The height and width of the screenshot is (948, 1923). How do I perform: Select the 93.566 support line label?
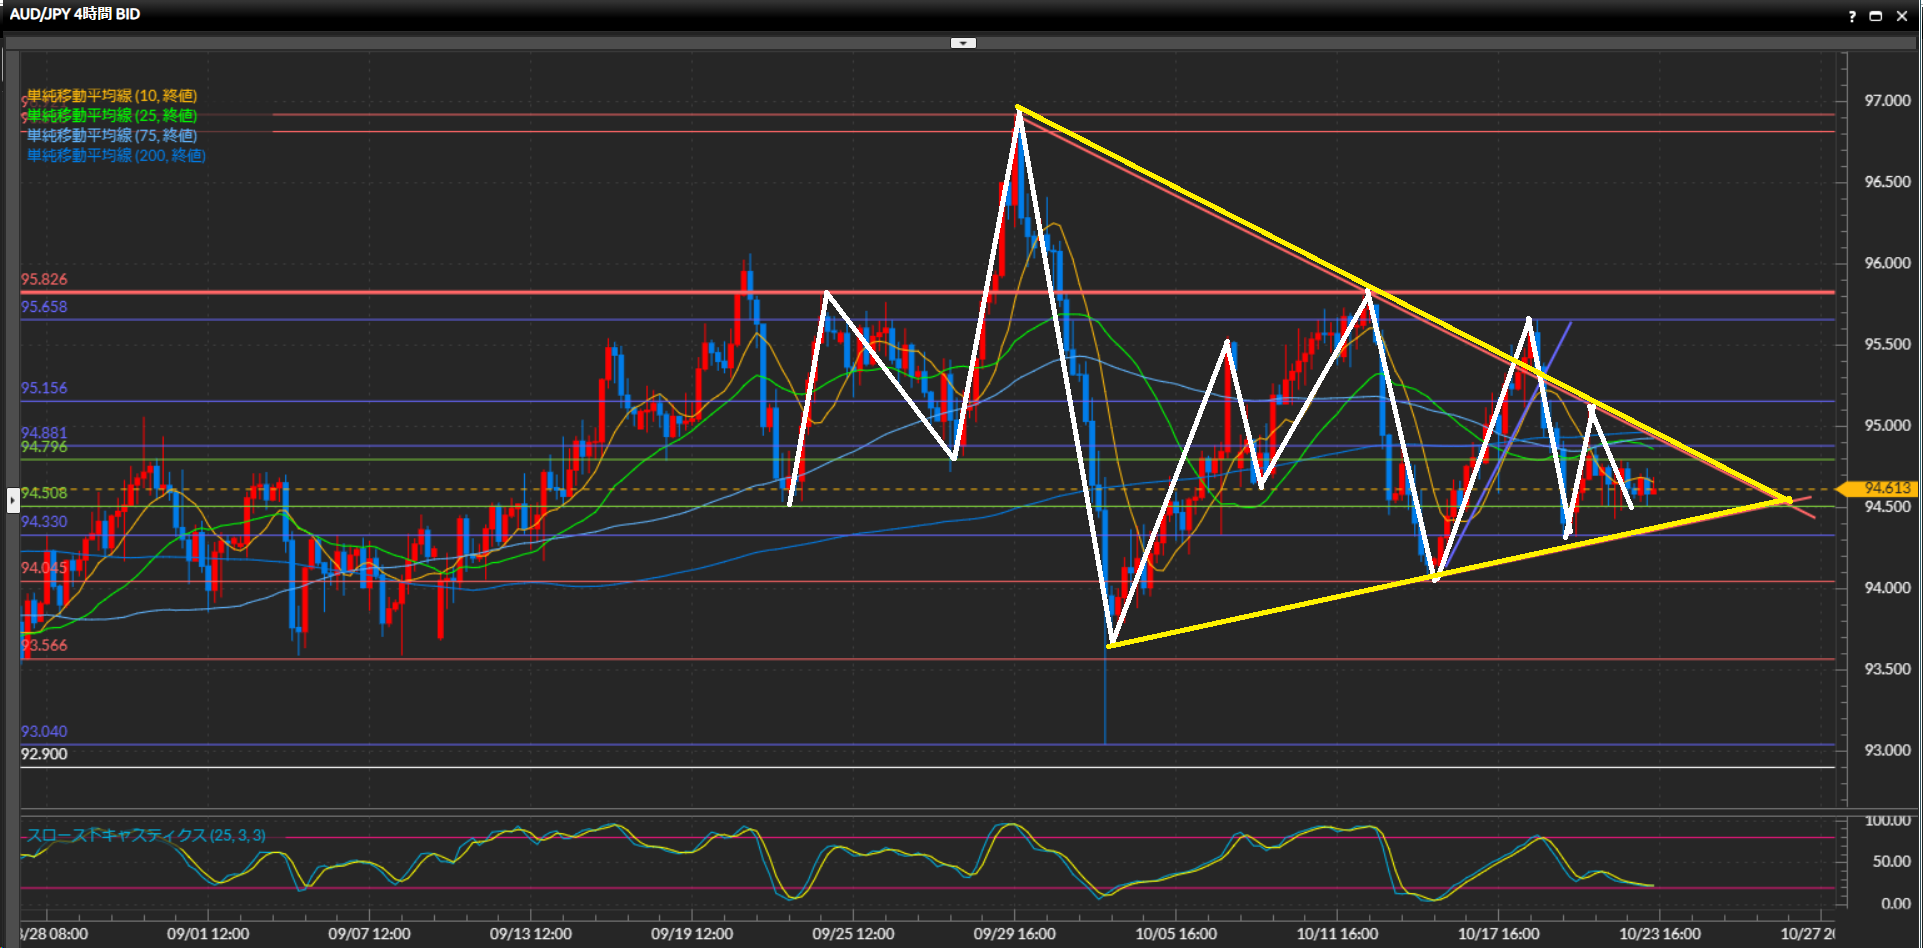point(44,646)
